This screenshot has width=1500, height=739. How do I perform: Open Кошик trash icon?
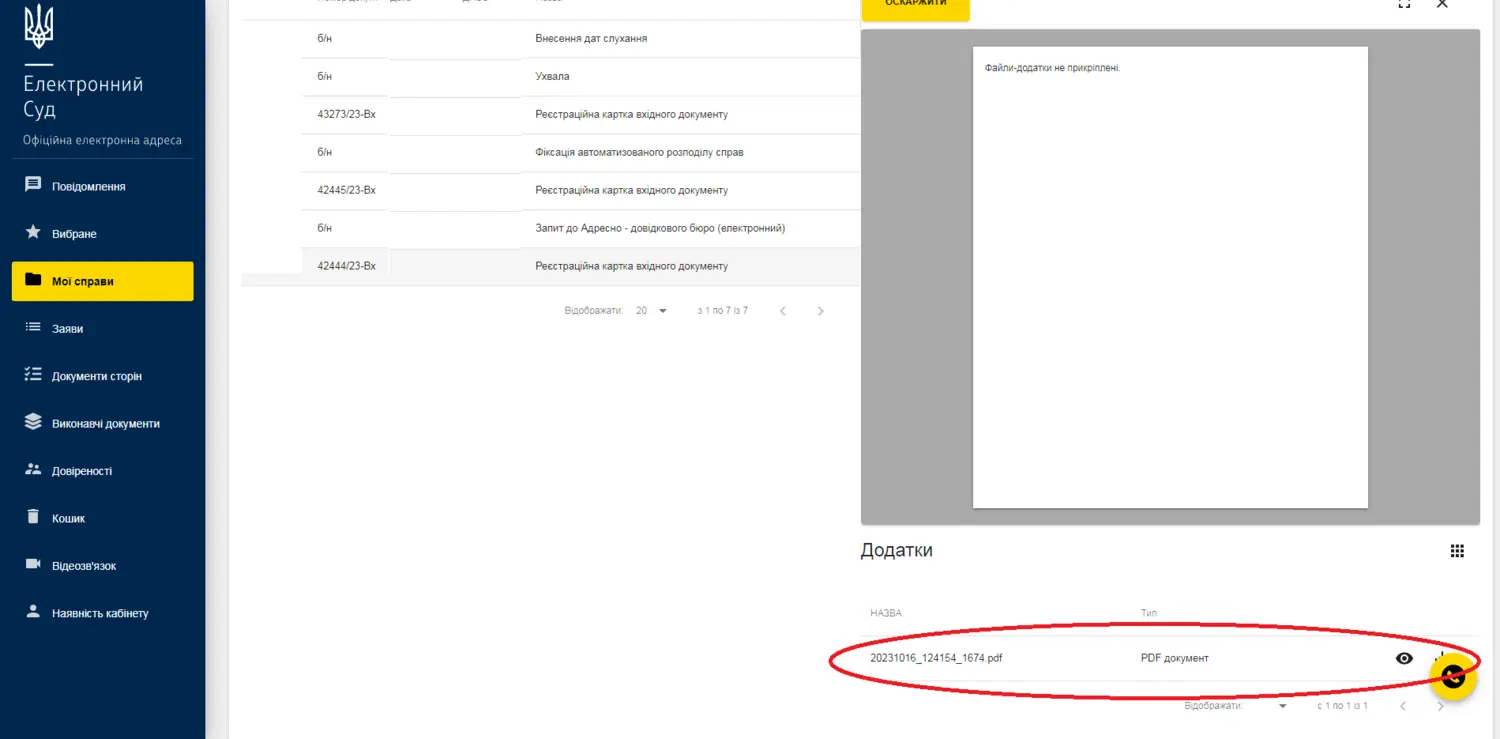point(33,518)
